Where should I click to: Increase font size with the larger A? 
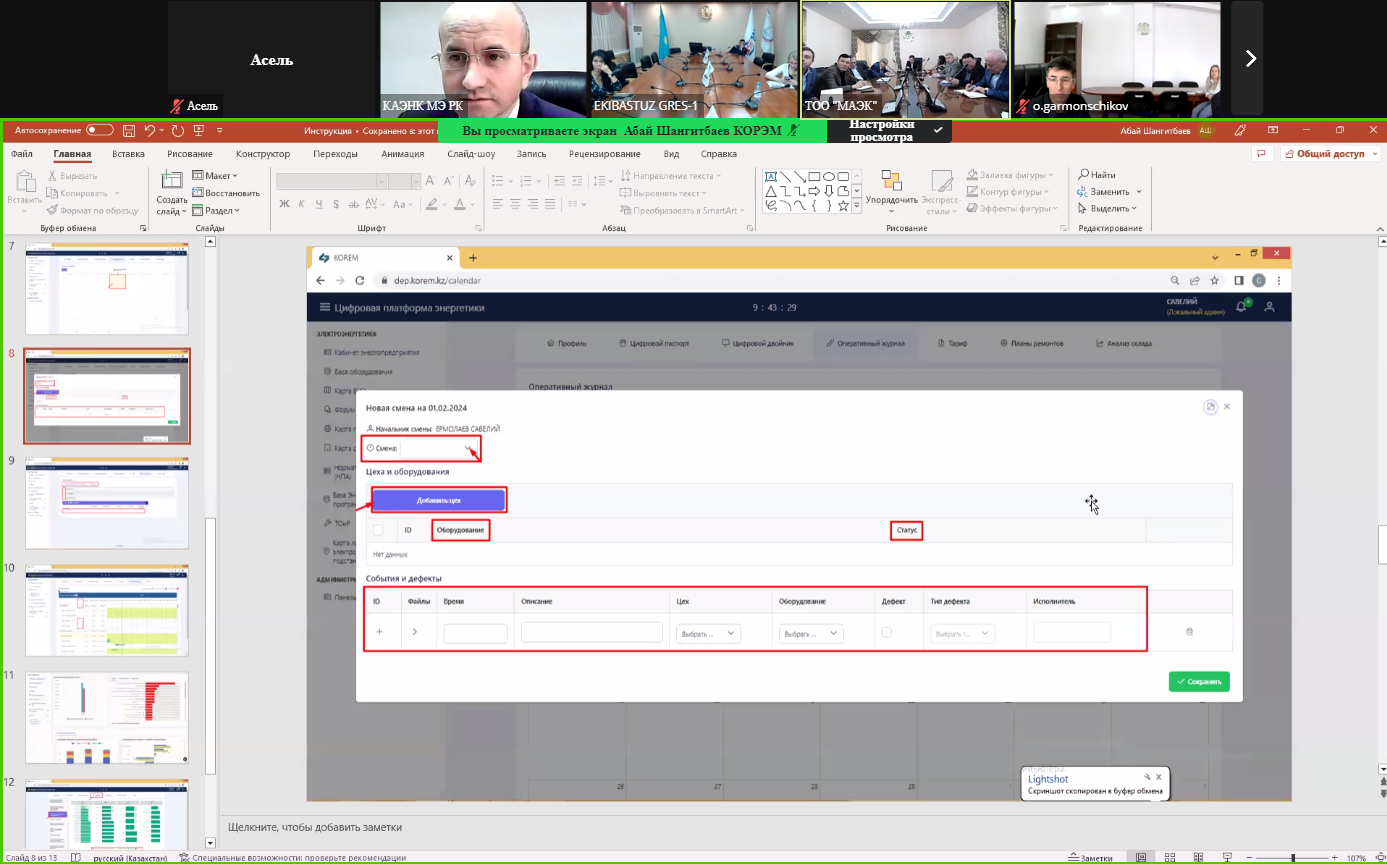(431, 181)
